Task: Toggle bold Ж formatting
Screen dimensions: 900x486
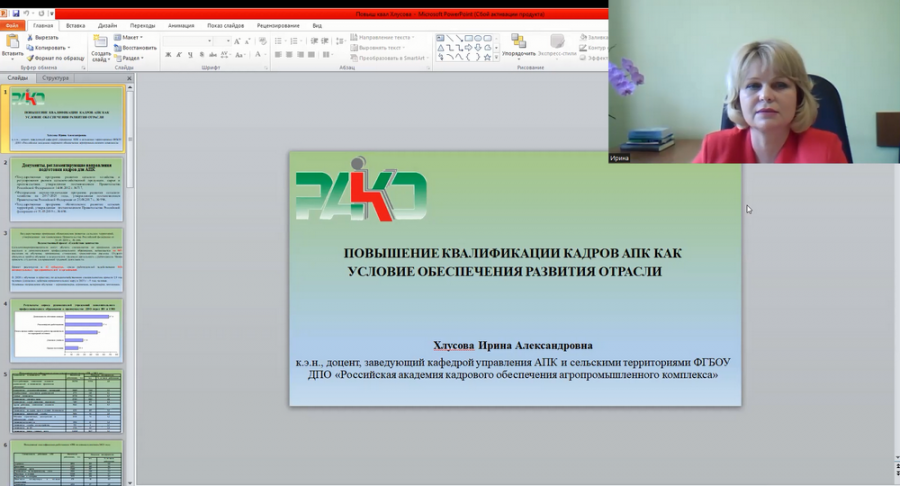Action: click(167, 55)
